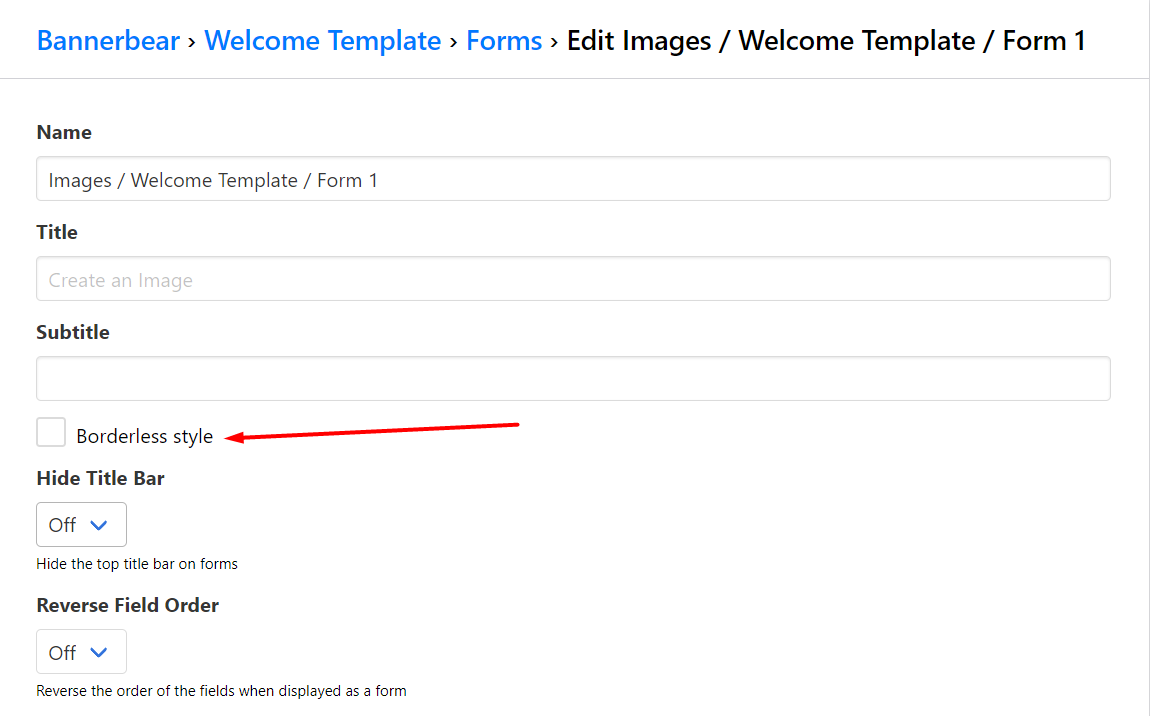Open the Bannerbear breadcrumb link

pos(108,41)
